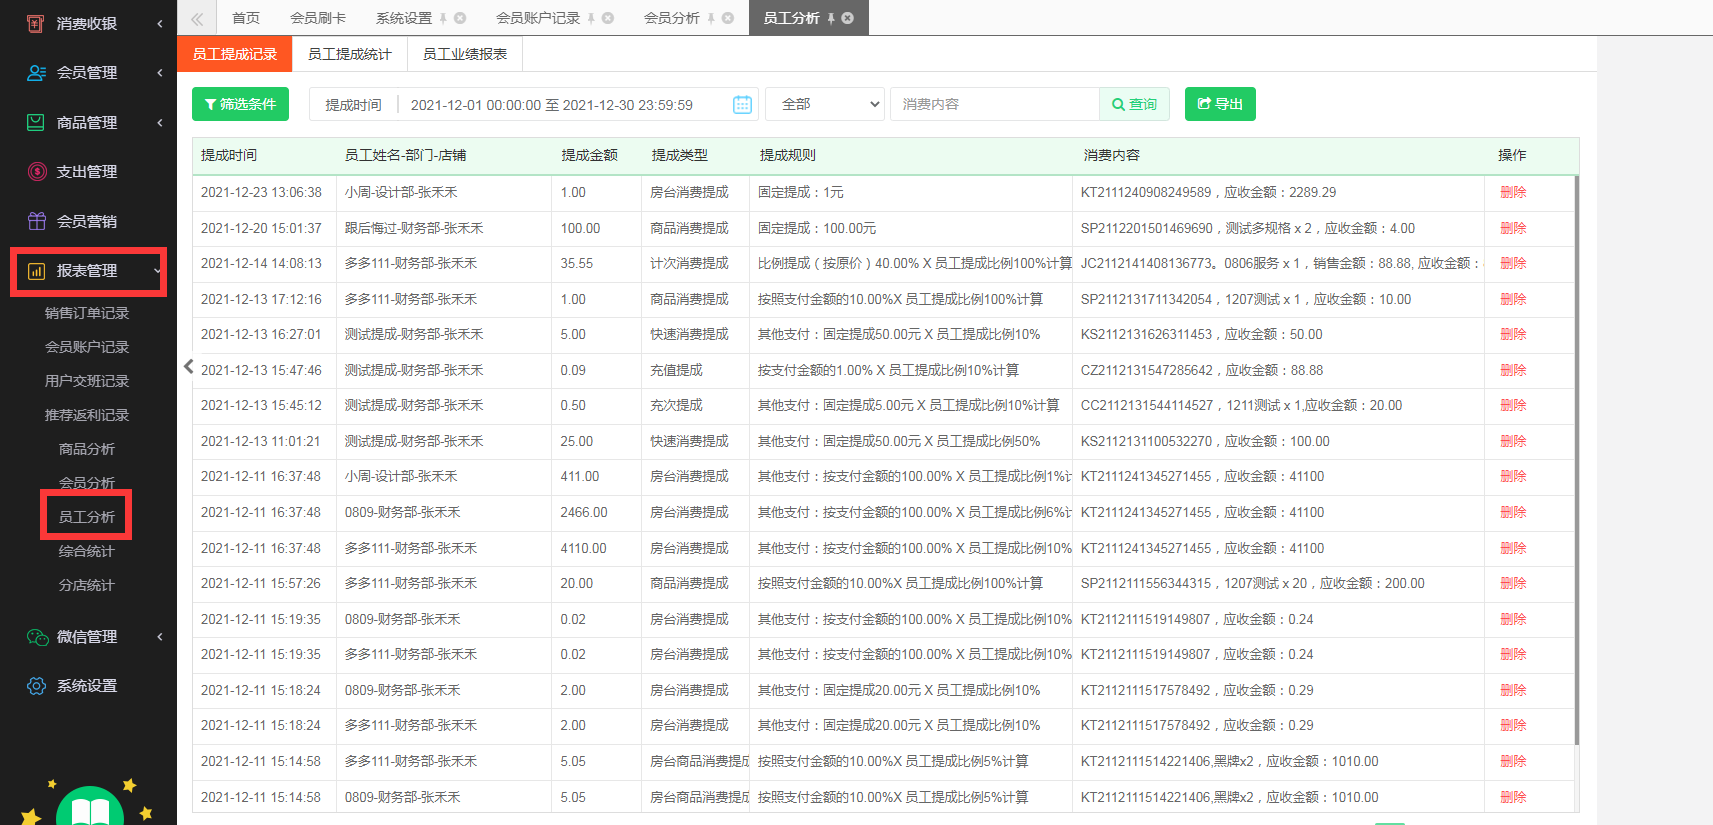Click the 报表管理 chart icon
The image size is (1713, 825).
click(37, 271)
